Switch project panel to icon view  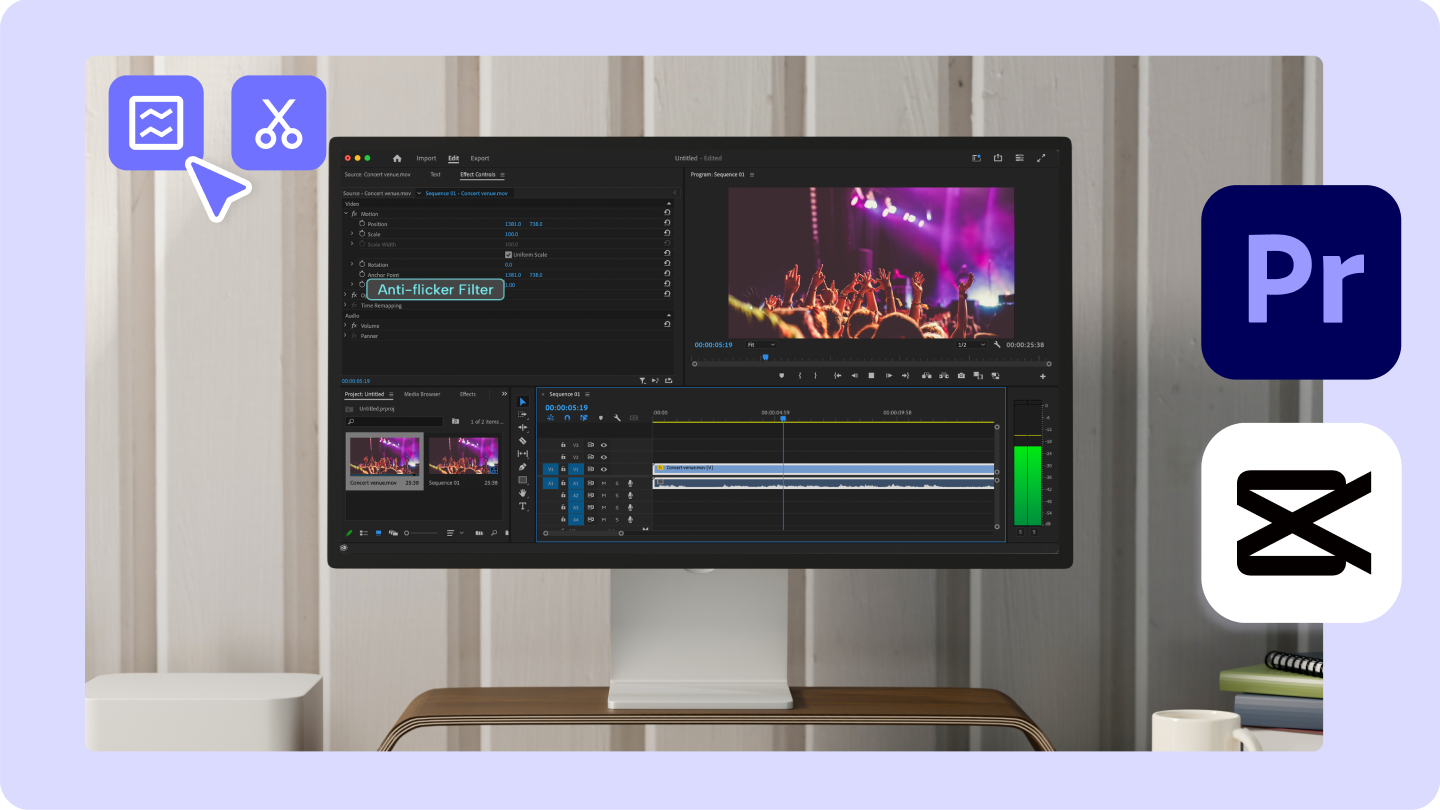point(378,533)
